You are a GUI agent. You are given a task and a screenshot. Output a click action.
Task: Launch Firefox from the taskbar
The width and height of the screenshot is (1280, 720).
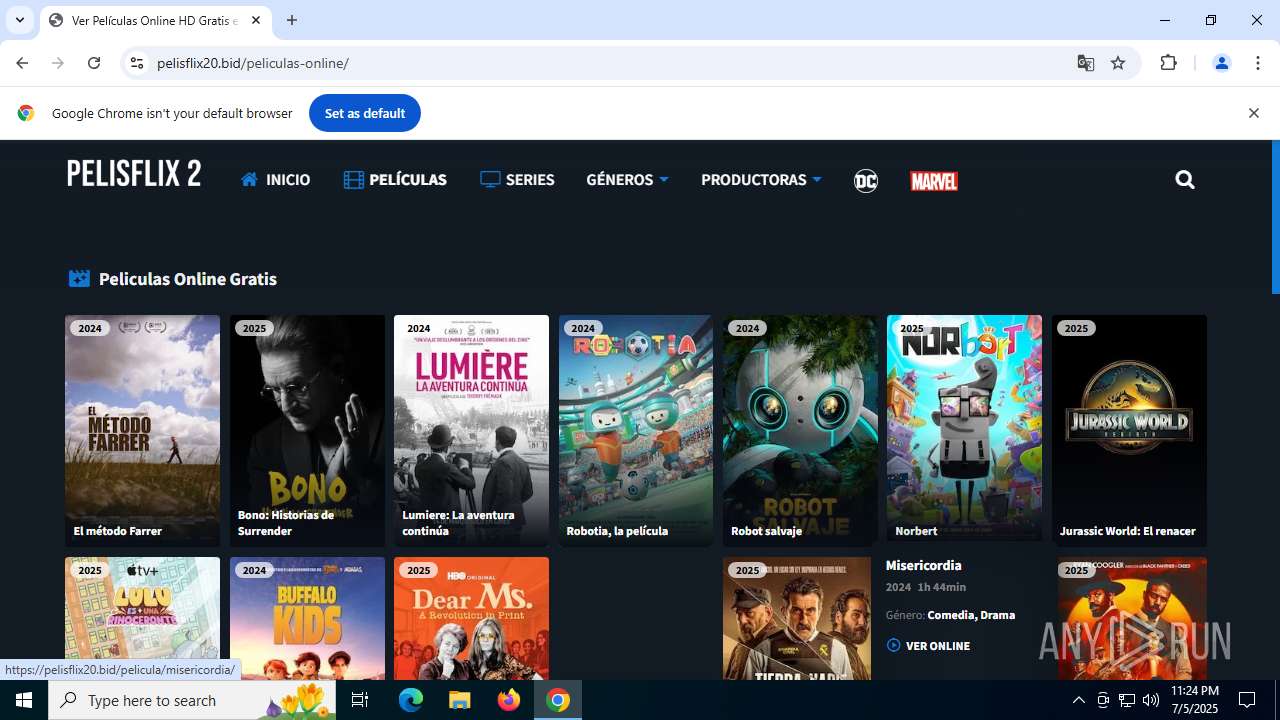[509, 700]
